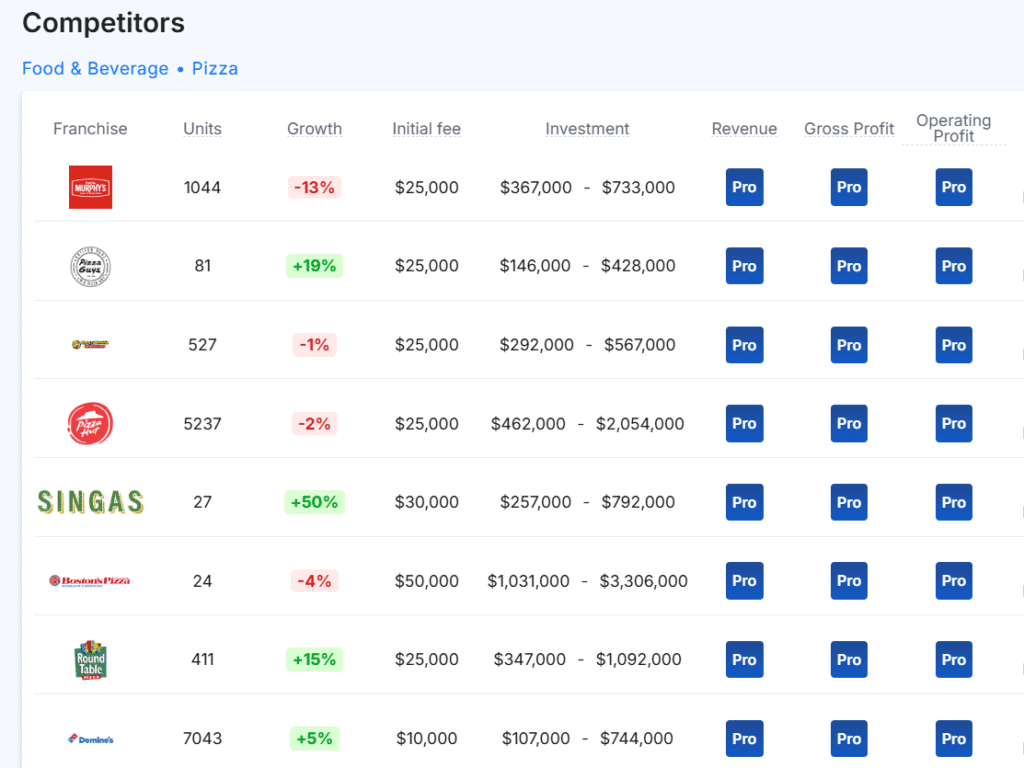Viewport: 1024px width, 768px height.
Task: Unlock Operating Profit Pro badge in Round Table row
Action: click(x=953, y=660)
